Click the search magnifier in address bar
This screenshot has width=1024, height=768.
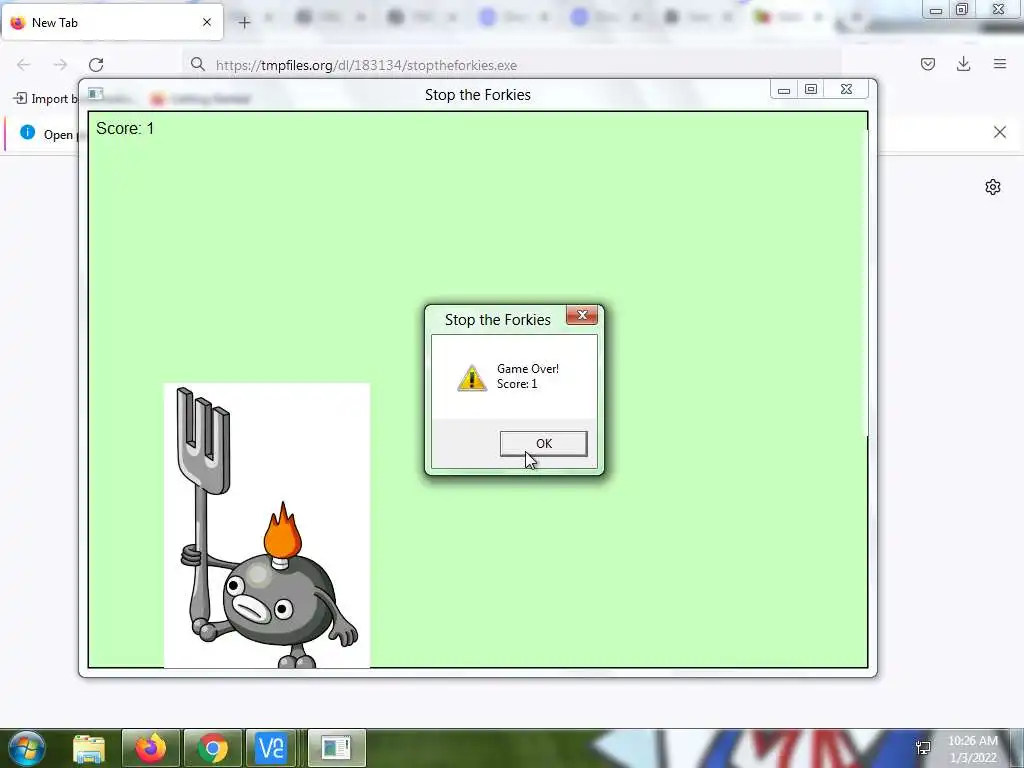click(x=198, y=64)
